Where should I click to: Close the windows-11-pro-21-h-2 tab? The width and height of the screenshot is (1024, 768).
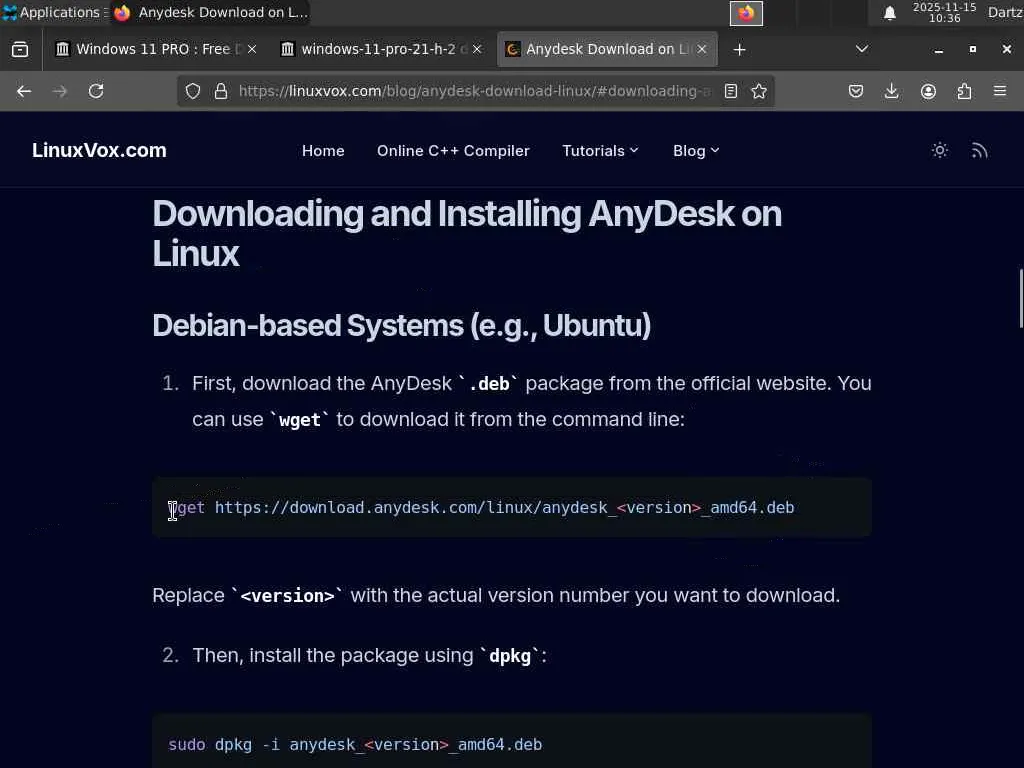(477, 50)
